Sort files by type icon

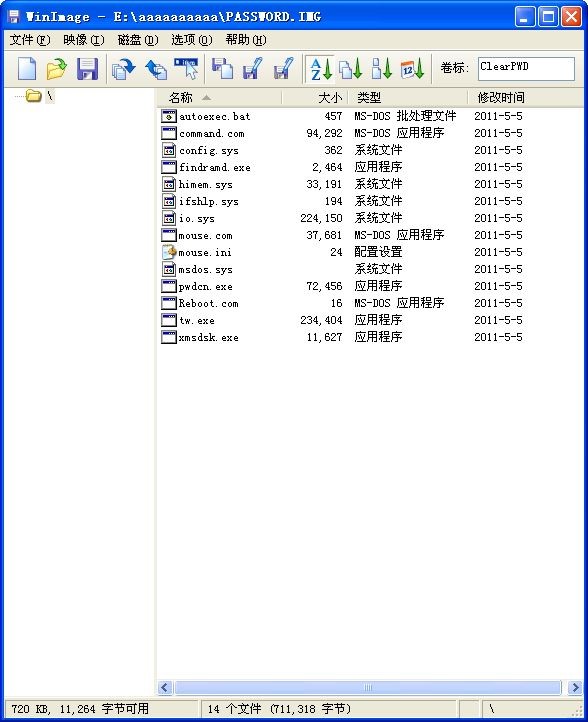click(351, 69)
